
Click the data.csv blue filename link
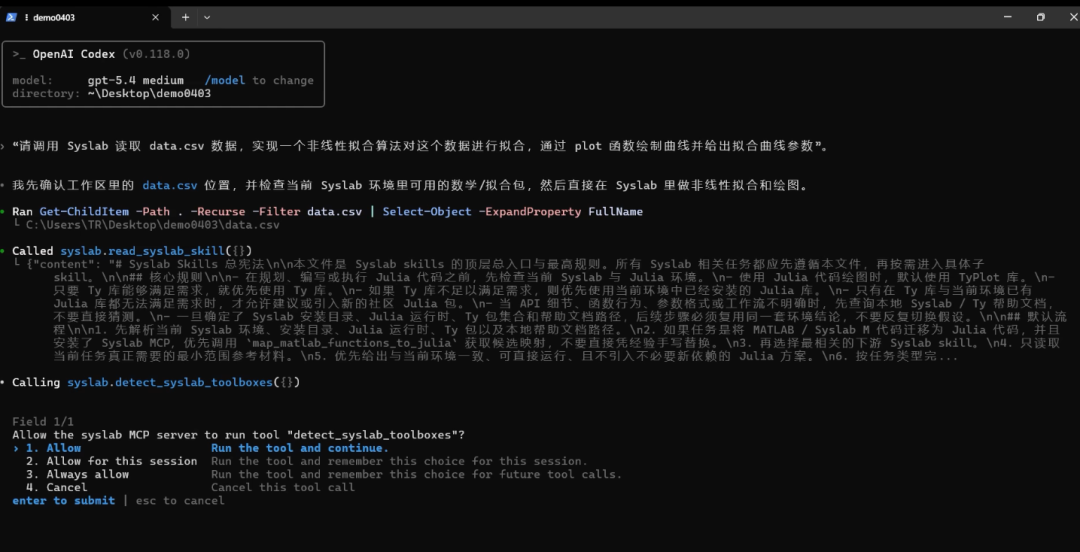[x=170, y=185]
